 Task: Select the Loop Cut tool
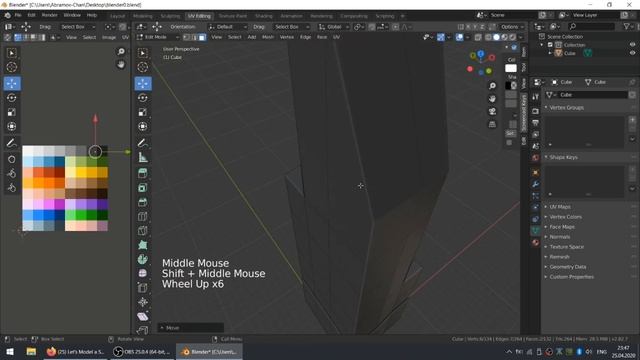click(x=143, y=216)
